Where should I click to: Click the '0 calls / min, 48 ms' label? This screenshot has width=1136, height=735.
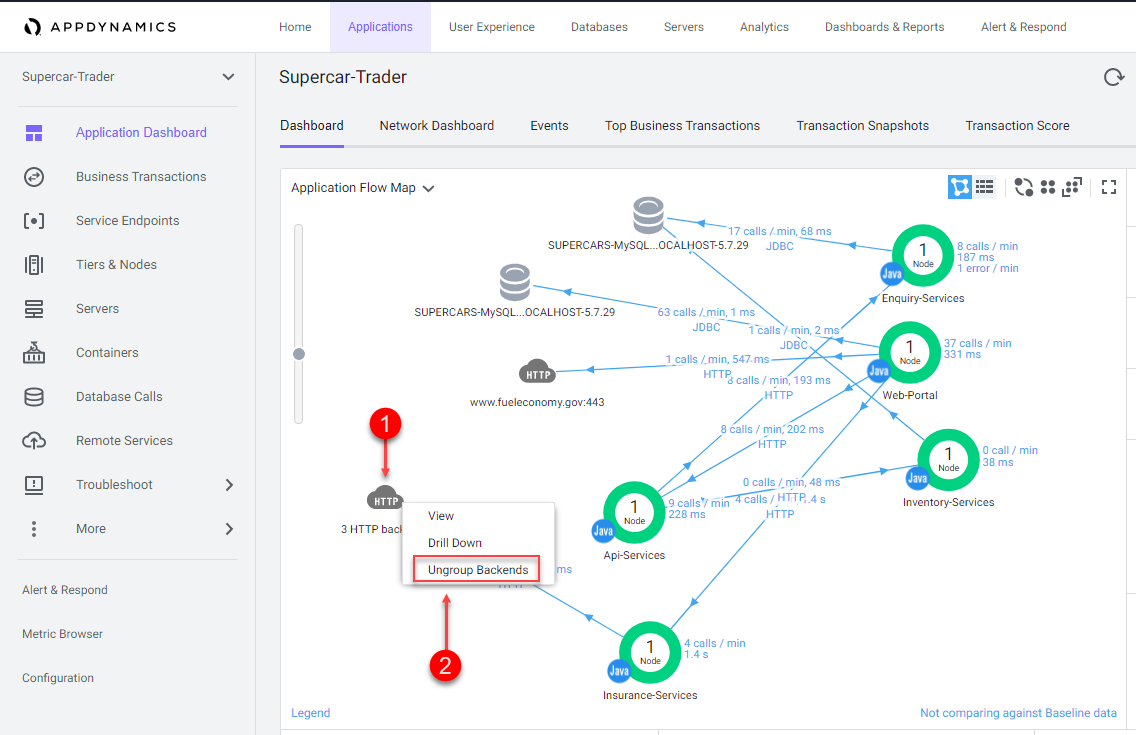(791, 482)
